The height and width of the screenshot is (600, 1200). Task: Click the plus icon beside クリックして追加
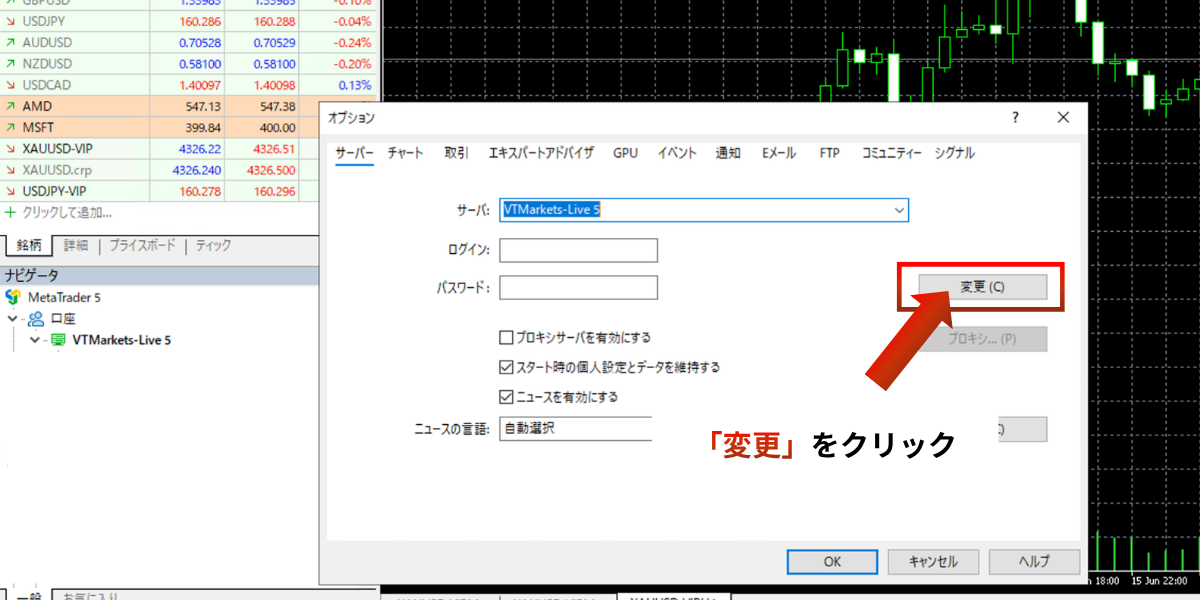click(x=11, y=212)
